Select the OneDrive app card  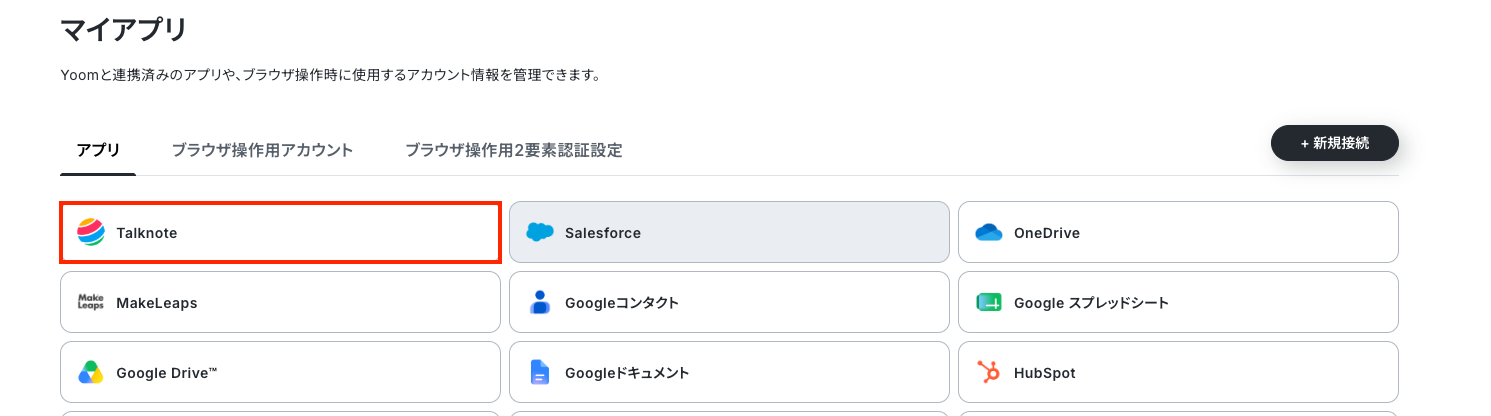point(1178,232)
